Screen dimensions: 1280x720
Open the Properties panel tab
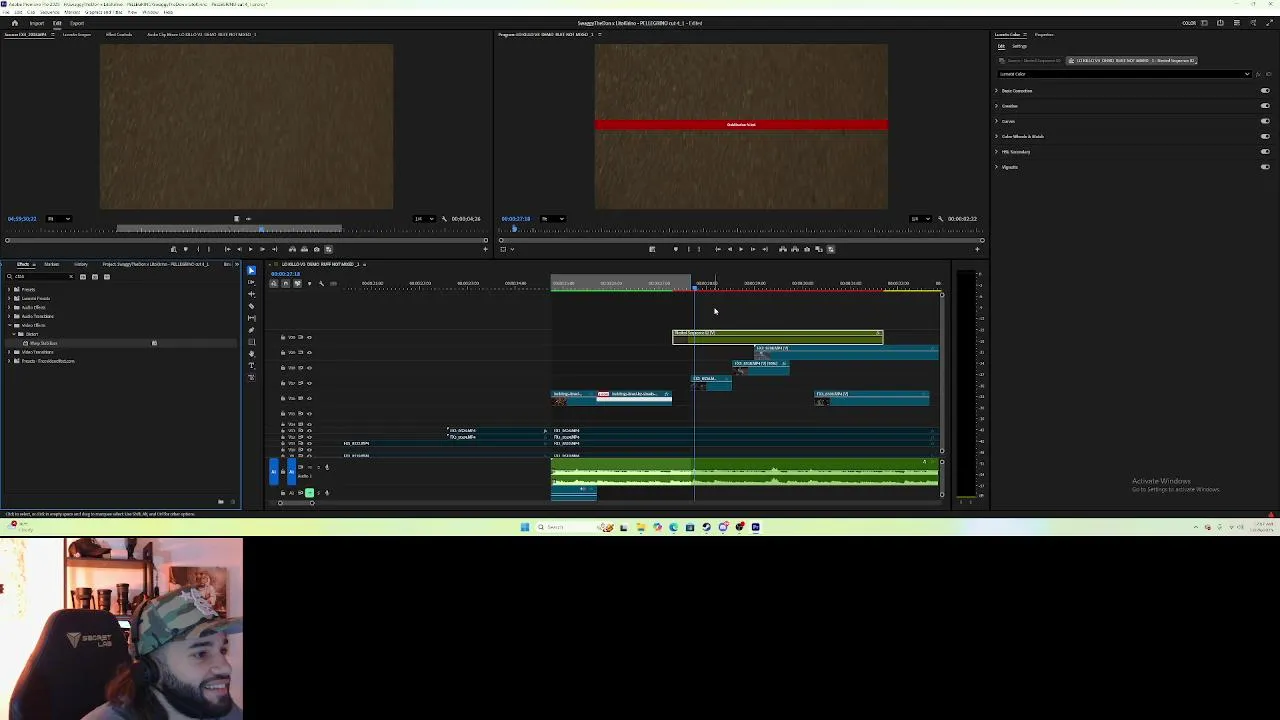point(1044,35)
